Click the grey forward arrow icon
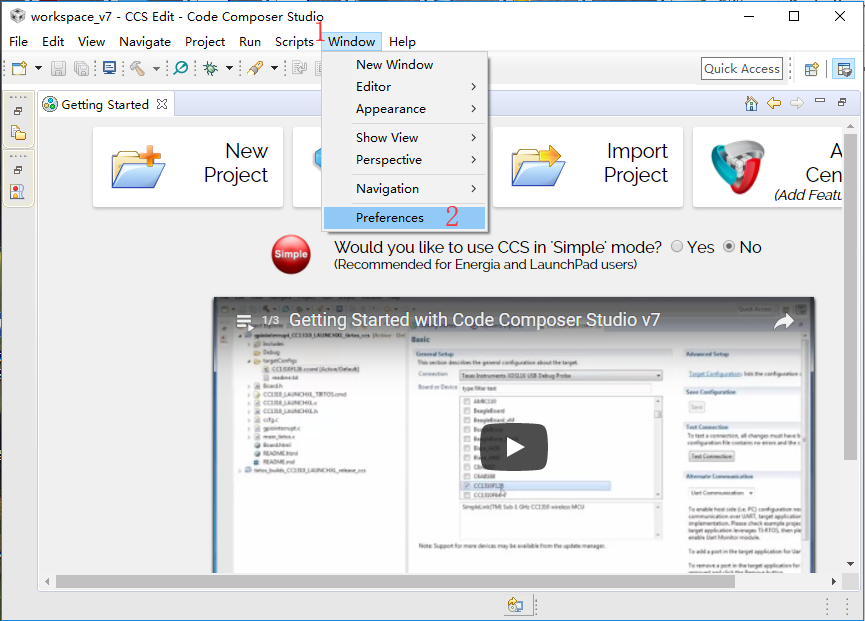 (797, 103)
